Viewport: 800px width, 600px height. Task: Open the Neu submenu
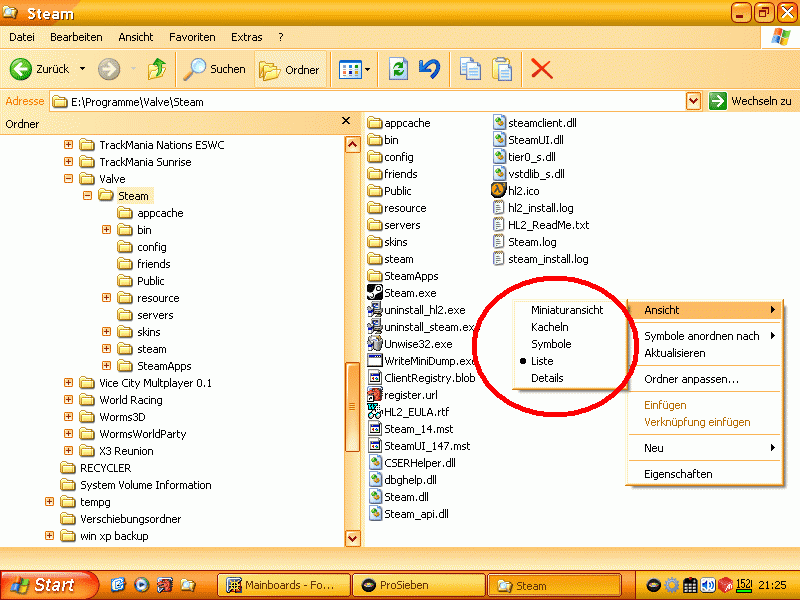point(705,448)
